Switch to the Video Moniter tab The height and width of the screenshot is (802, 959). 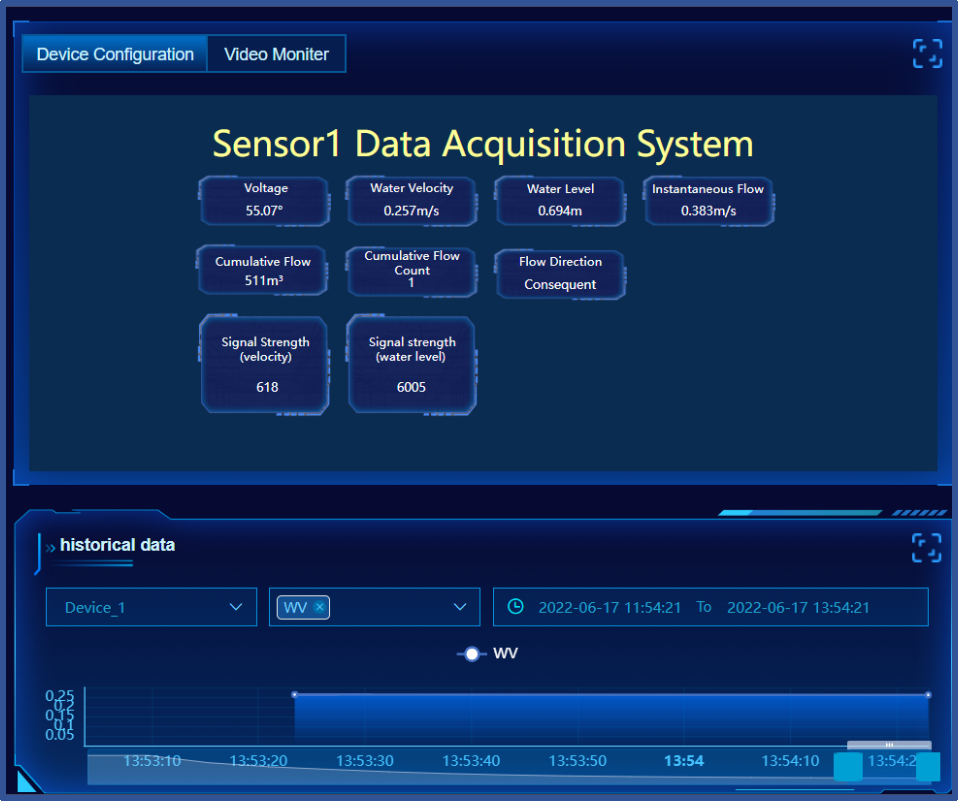tap(276, 53)
